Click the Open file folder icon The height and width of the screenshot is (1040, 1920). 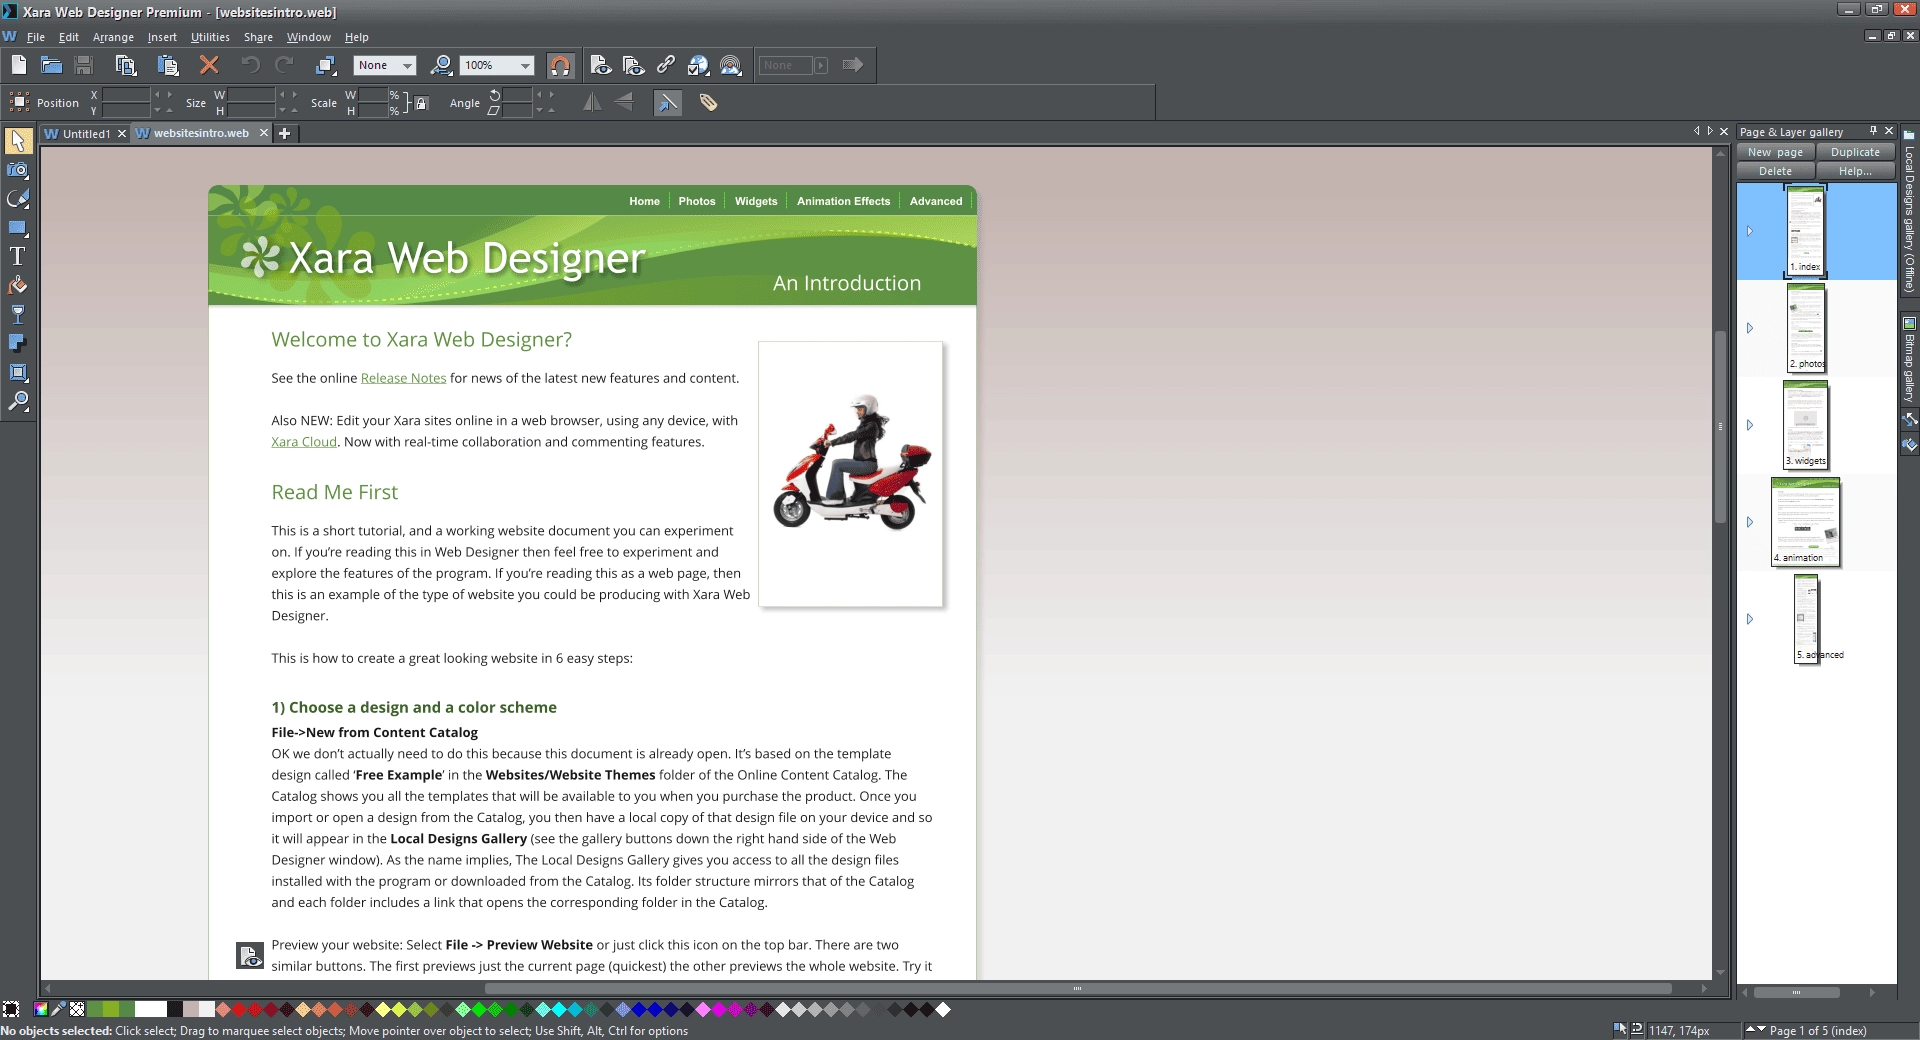coord(51,65)
